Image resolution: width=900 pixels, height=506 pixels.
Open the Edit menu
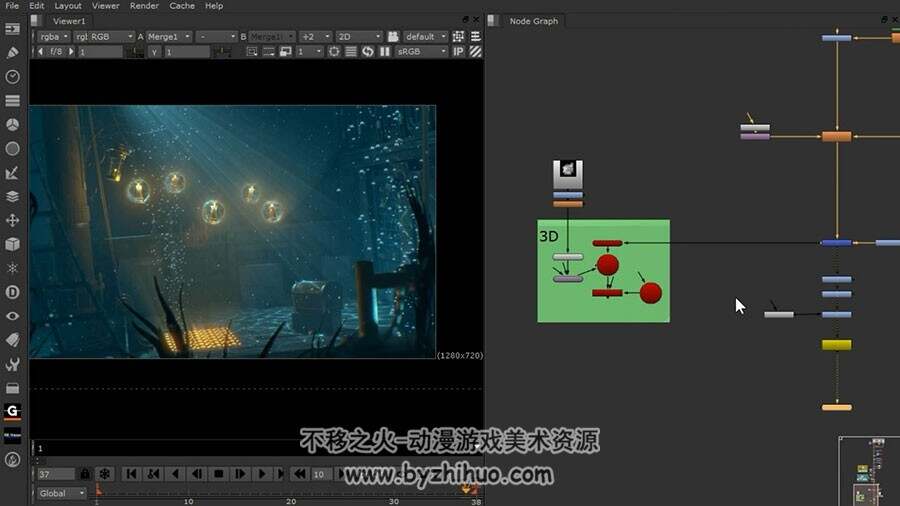click(x=37, y=6)
